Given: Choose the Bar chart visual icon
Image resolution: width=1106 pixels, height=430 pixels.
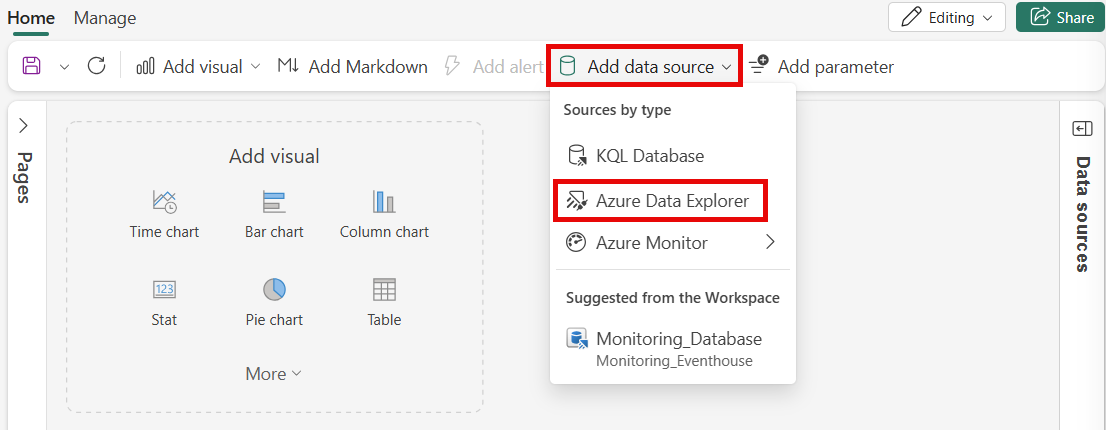Looking at the screenshot, I should (x=274, y=202).
